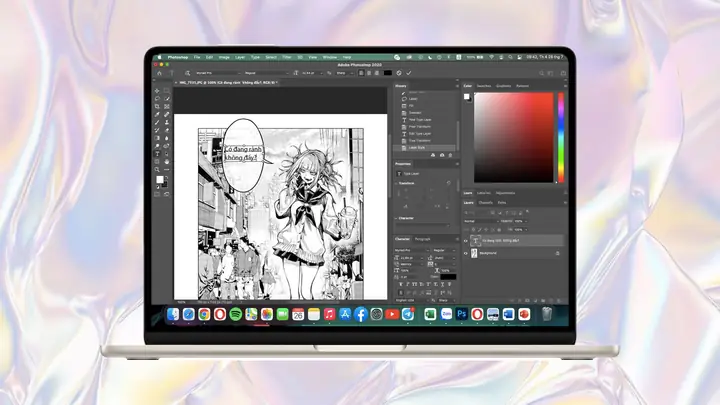Select the Rectangular Marquee tool

[x=166, y=91]
